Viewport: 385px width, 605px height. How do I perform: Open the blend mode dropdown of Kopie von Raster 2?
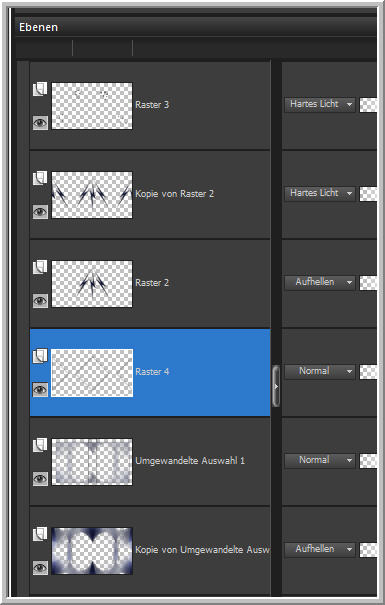(x=320, y=193)
